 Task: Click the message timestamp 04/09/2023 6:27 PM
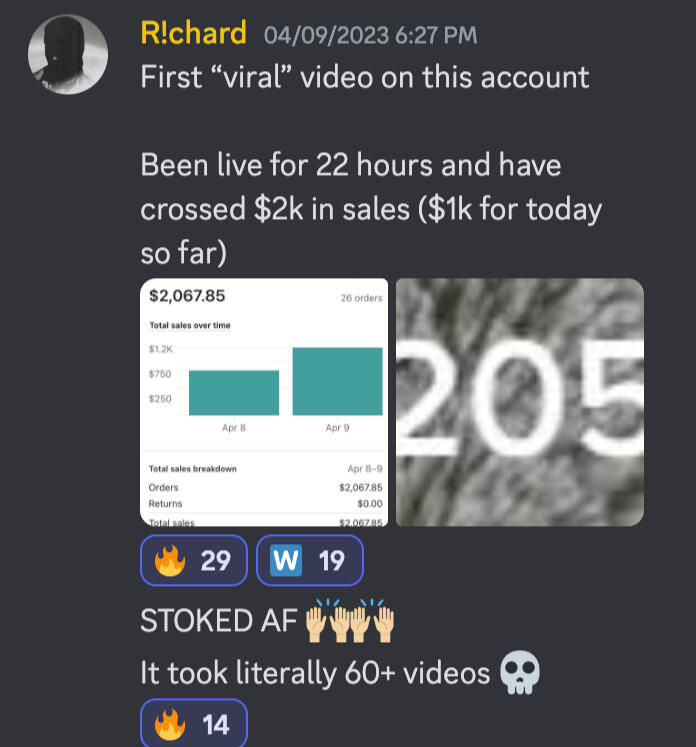click(x=370, y=35)
